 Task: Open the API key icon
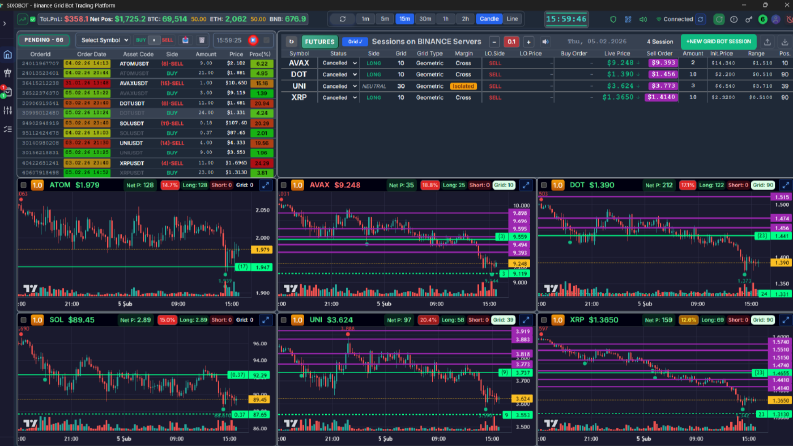pos(748,20)
